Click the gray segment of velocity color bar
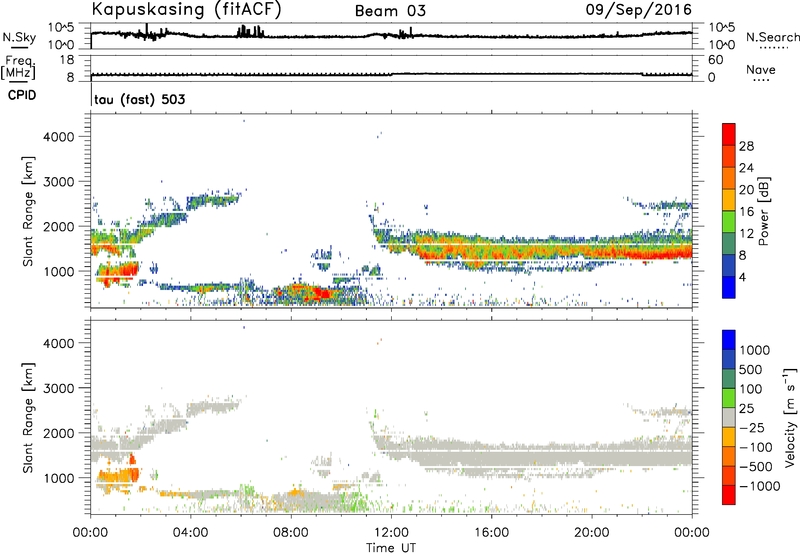The width and height of the screenshot is (800, 554). pos(729,418)
